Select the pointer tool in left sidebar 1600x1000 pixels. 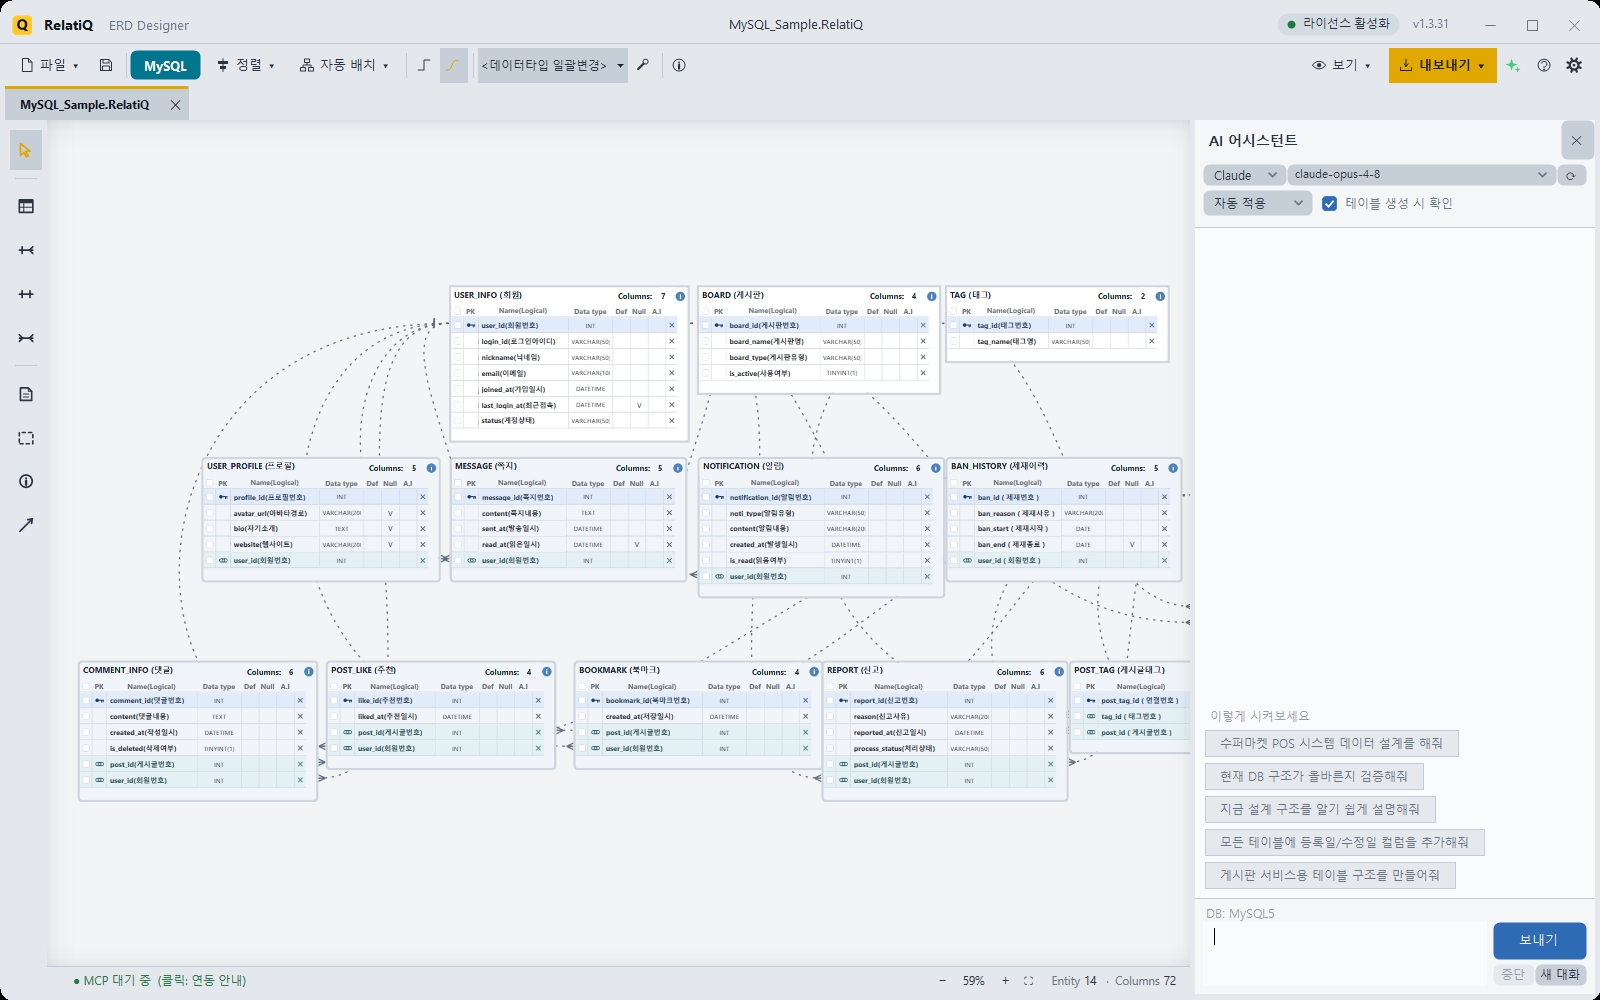click(26, 150)
